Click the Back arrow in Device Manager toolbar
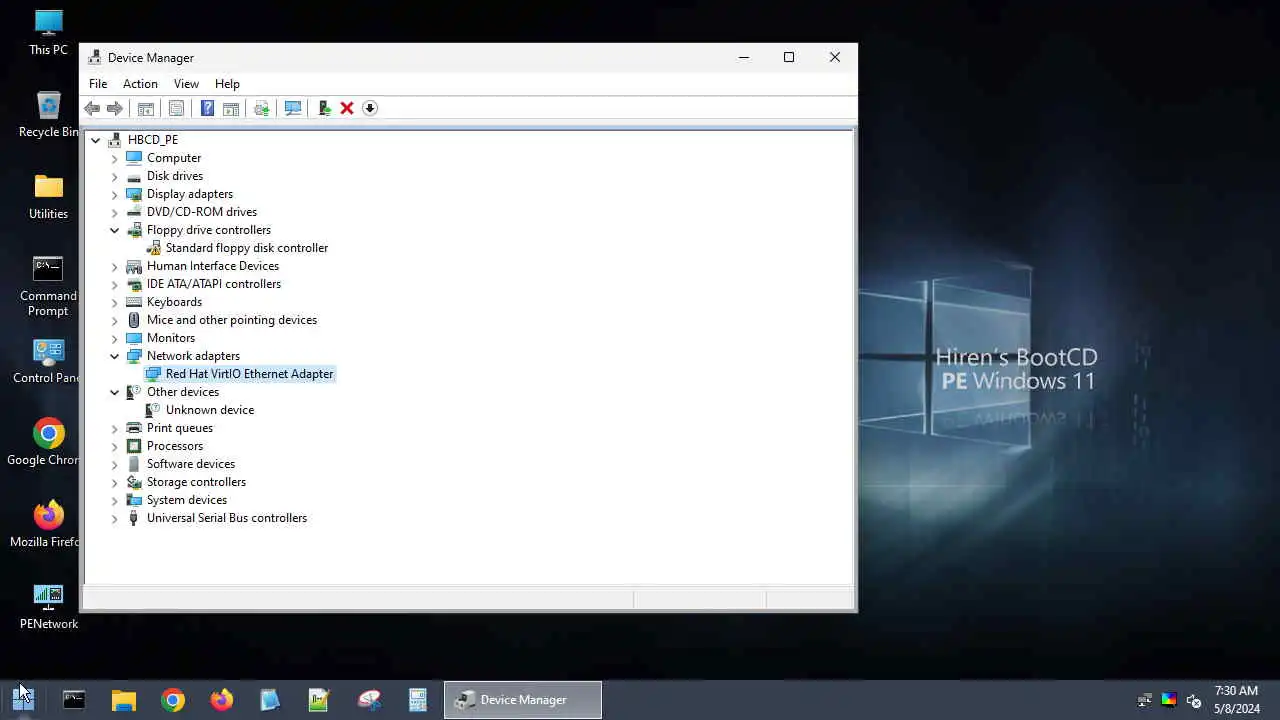 92,108
